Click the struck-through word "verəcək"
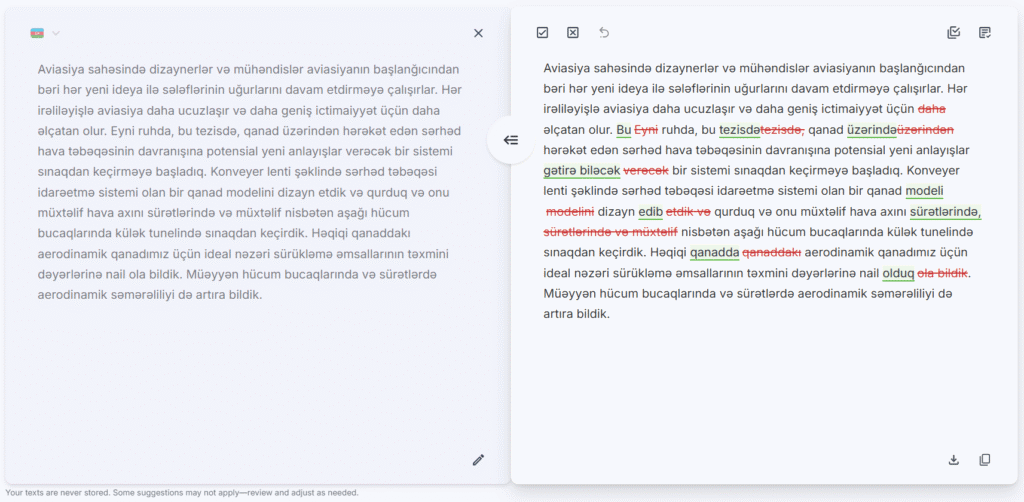 tap(645, 171)
